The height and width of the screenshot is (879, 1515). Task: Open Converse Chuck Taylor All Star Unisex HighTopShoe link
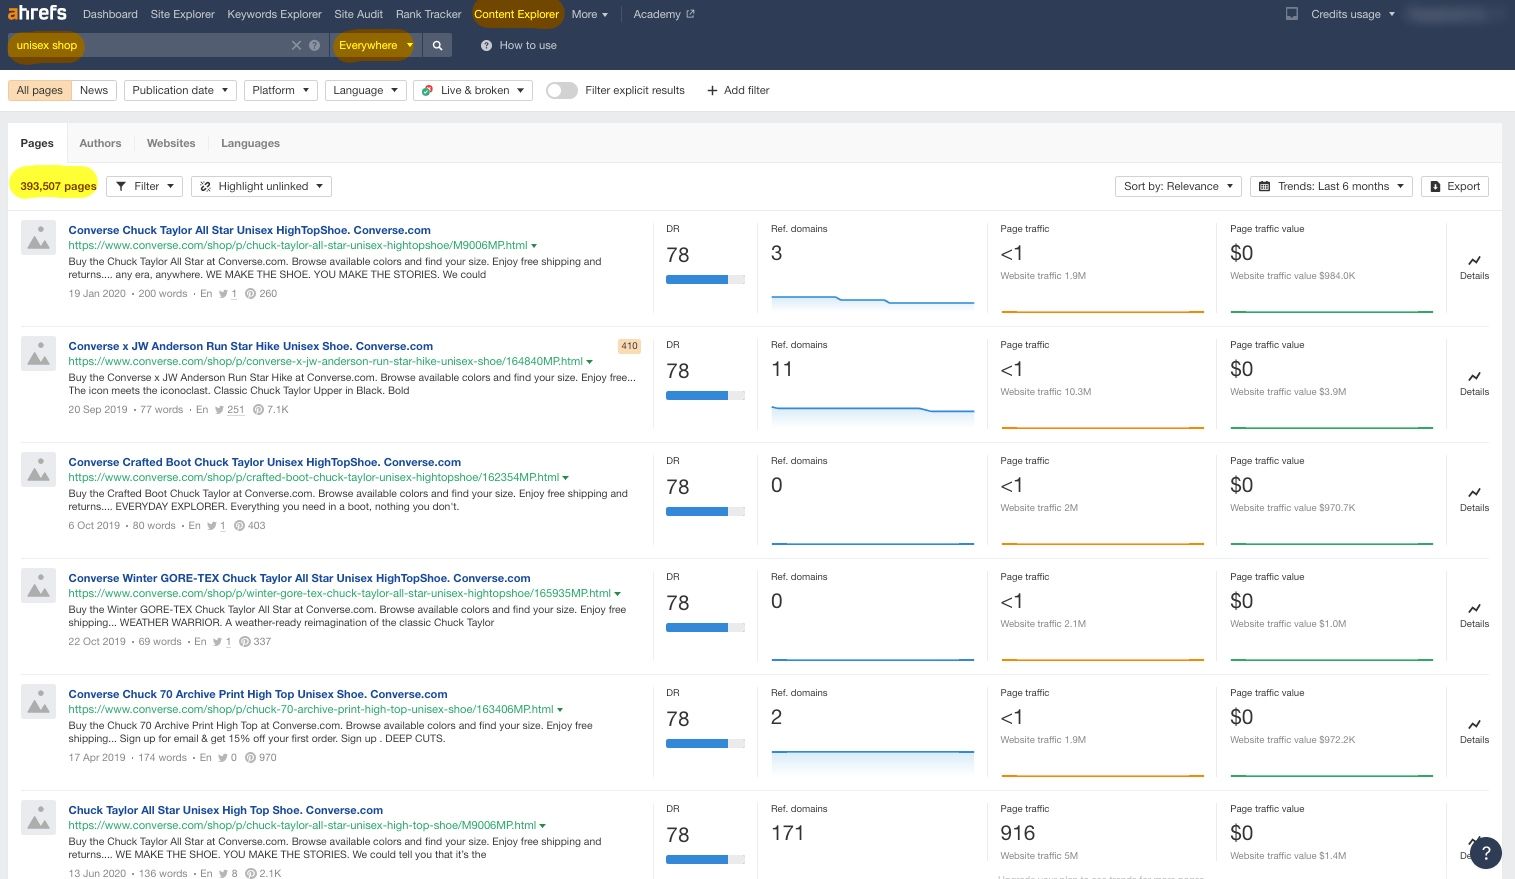coord(249,230)
